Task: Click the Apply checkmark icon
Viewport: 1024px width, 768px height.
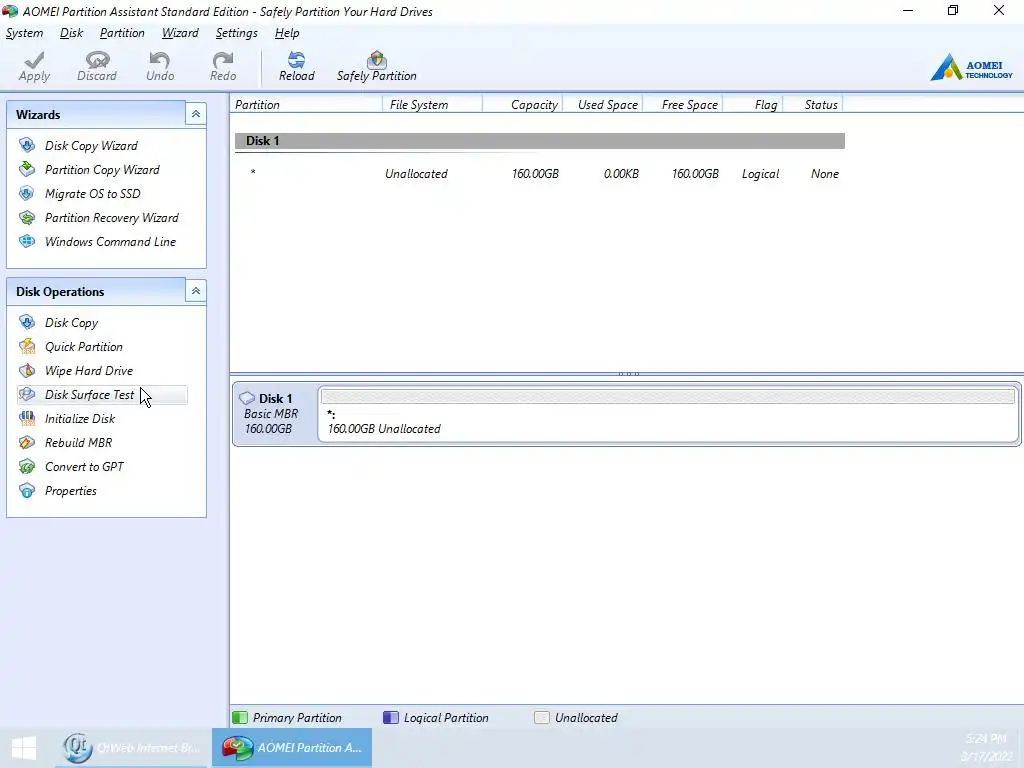Action: tap(34, 60)
